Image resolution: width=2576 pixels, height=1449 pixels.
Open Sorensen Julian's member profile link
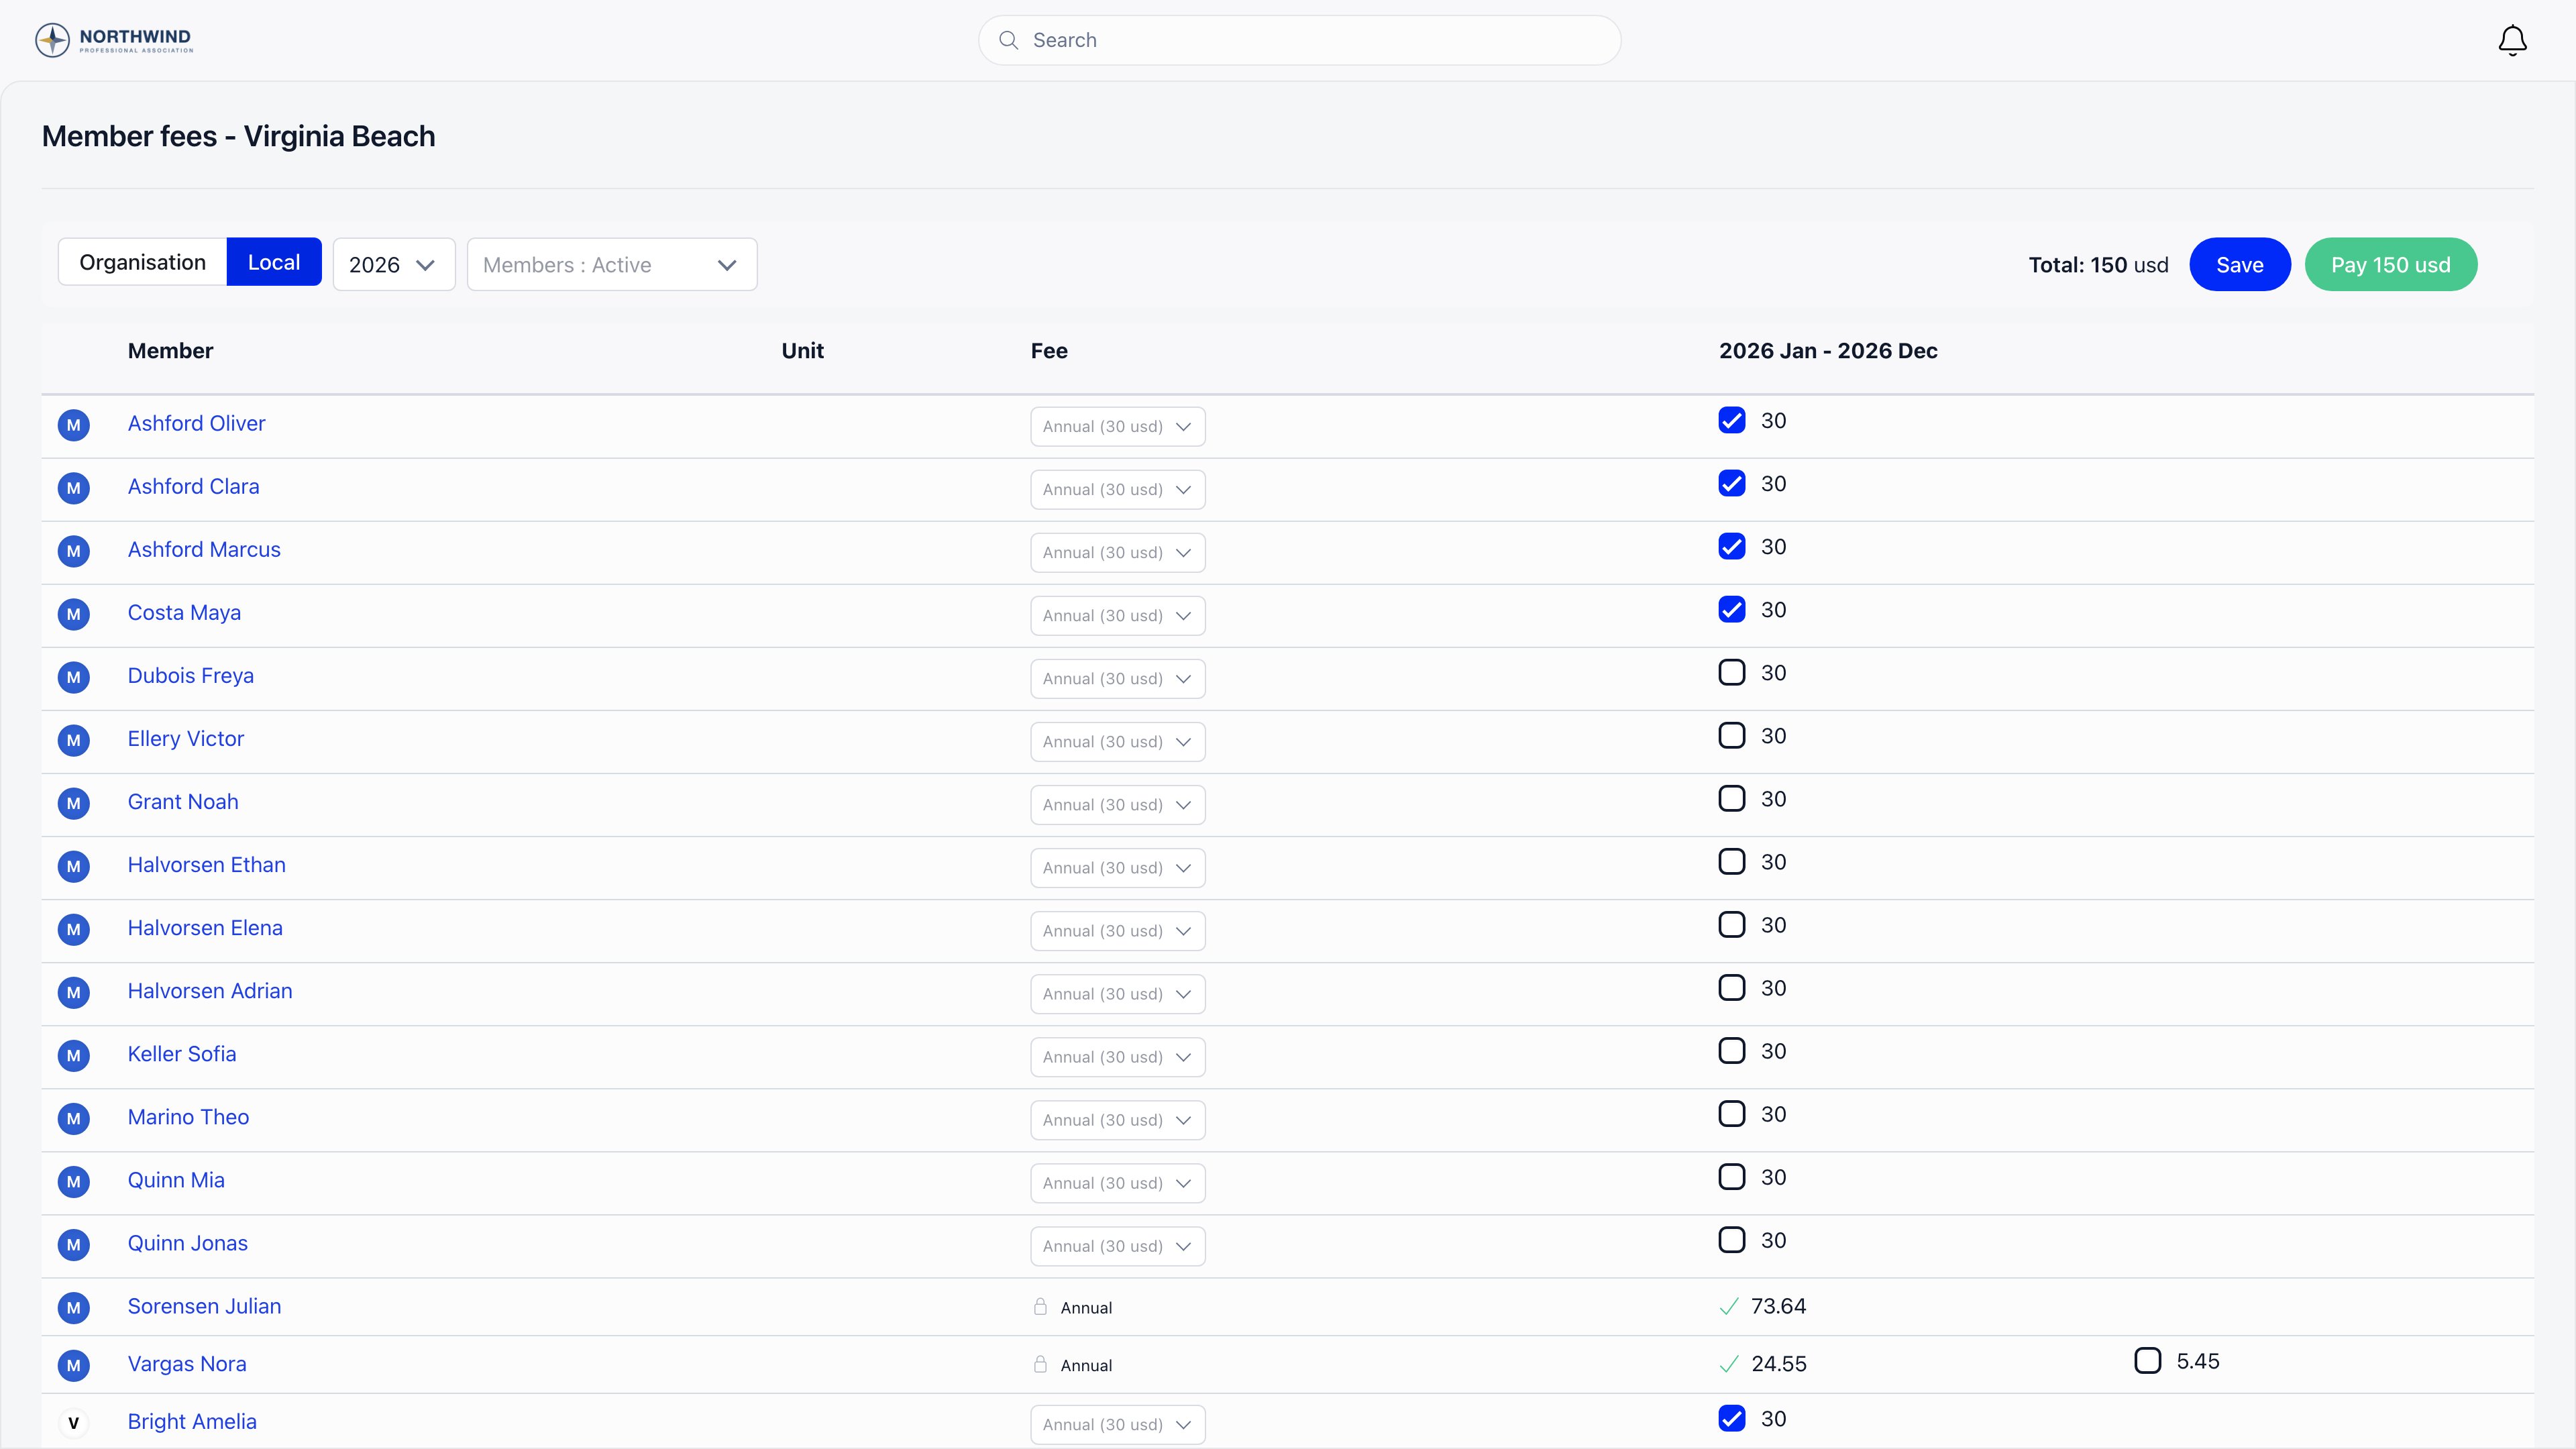point(204,1306)
